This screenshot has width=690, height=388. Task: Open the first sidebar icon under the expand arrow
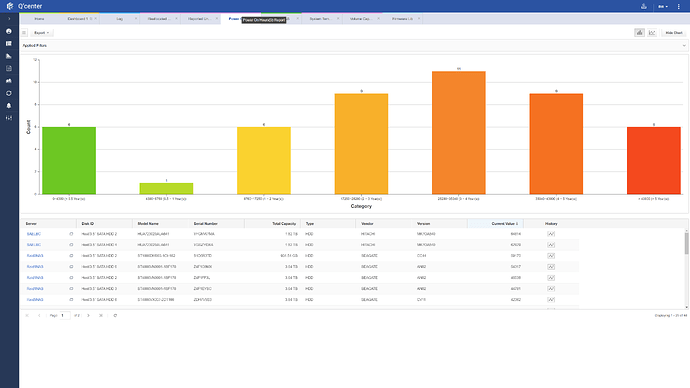pos(9,31)
